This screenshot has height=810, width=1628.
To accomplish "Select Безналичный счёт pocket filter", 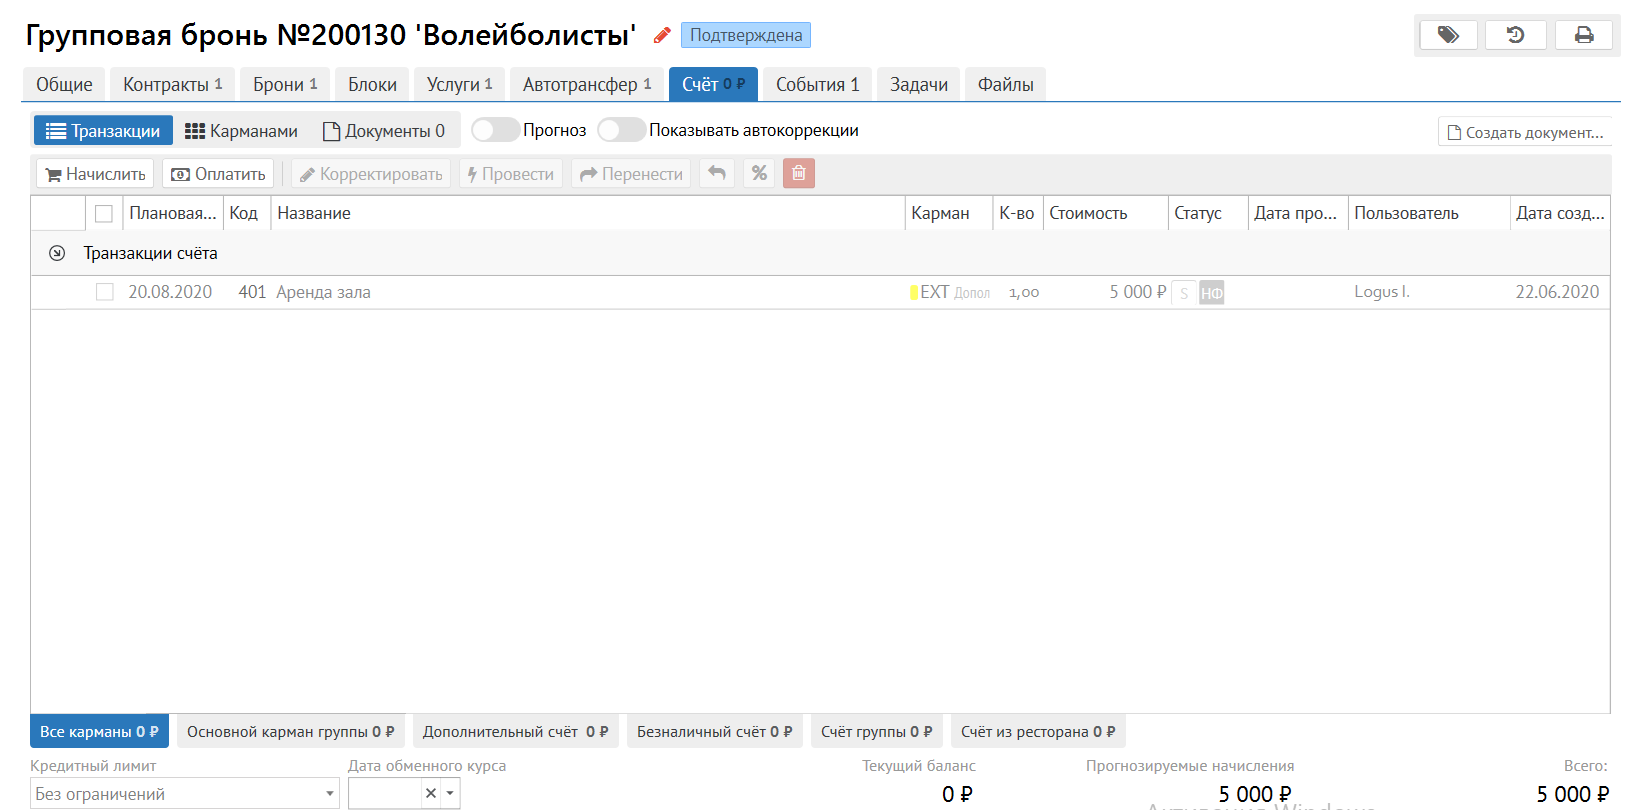I will pyautogui.click(x=715, y=731).
